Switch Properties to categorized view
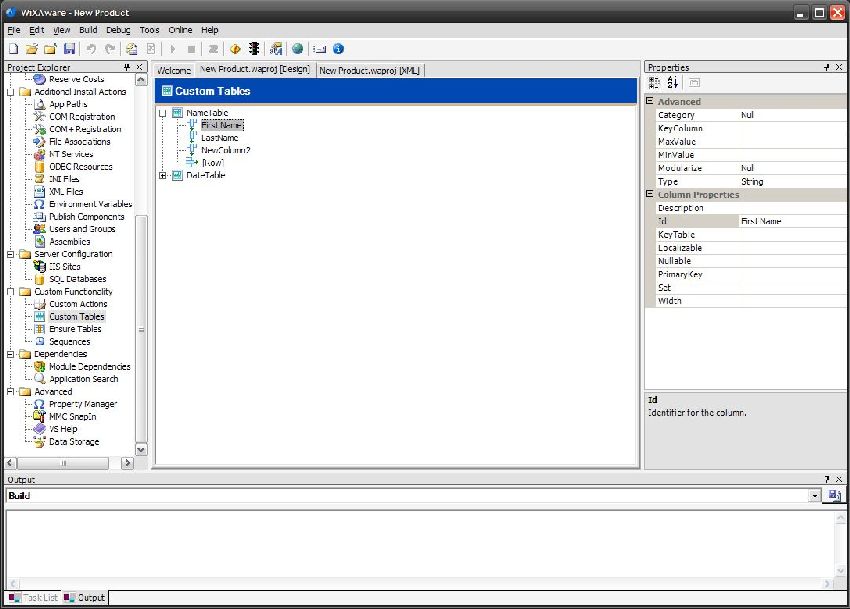Image resolution: width=850 pixels, height=609 pixels. click(654, 82)
